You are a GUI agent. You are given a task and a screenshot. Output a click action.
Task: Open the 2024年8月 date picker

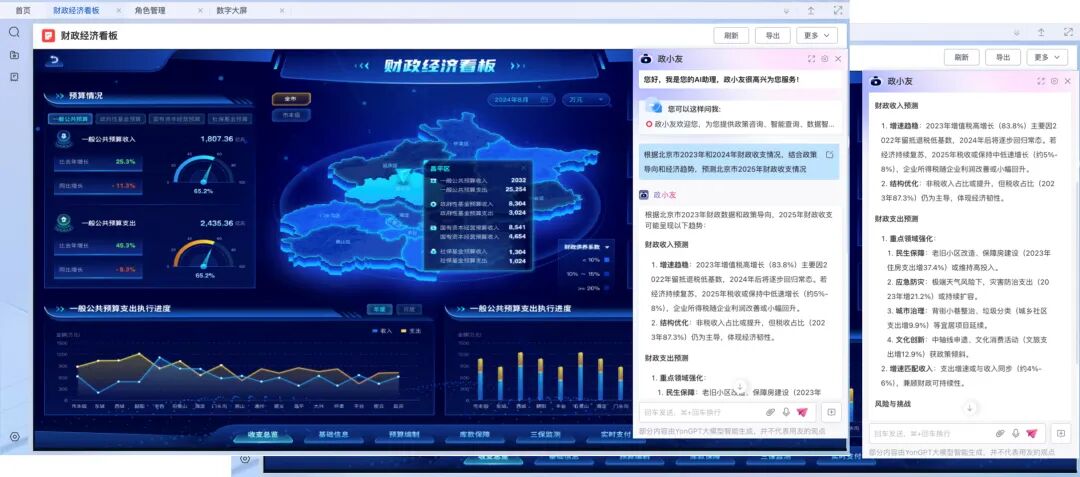click(x=520, y=100)
